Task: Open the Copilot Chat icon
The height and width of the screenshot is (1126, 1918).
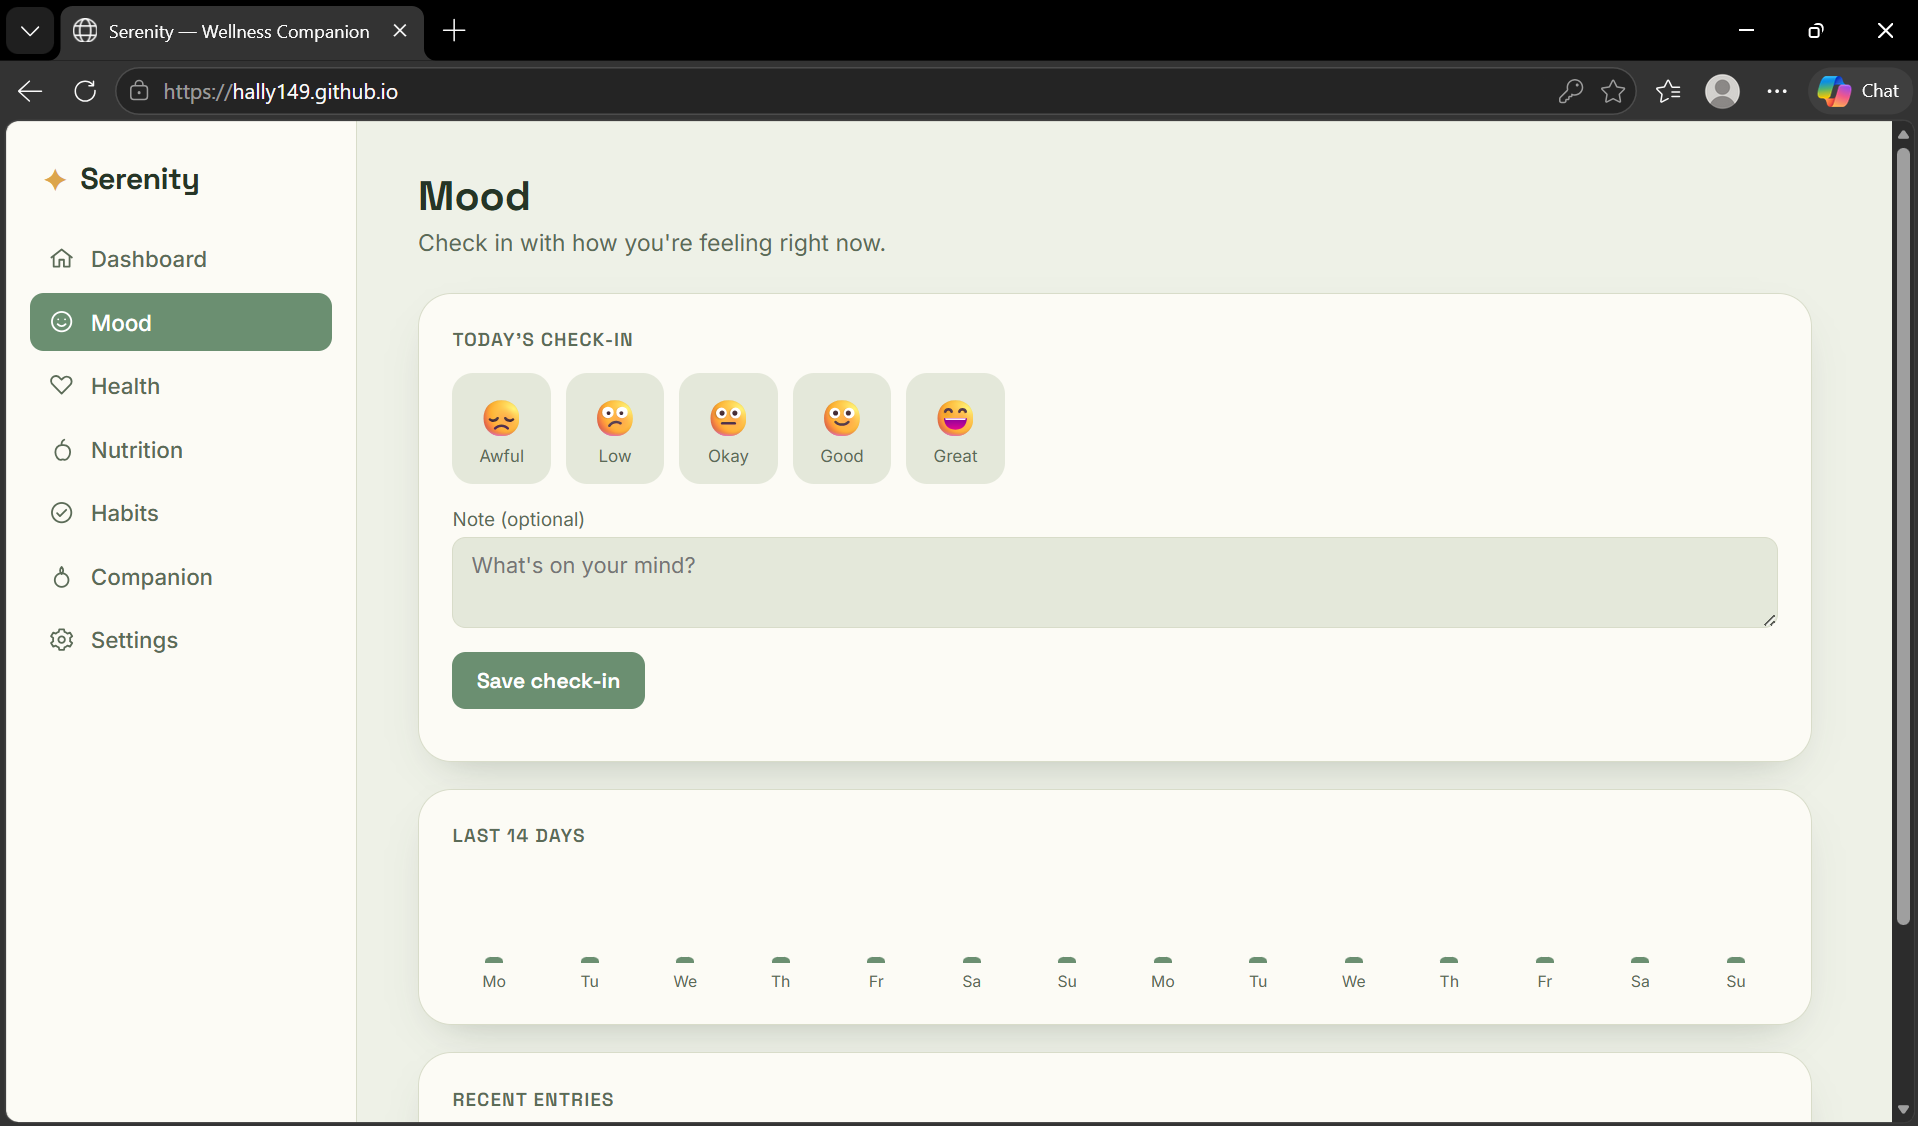Action: [x=1858, y=91]
